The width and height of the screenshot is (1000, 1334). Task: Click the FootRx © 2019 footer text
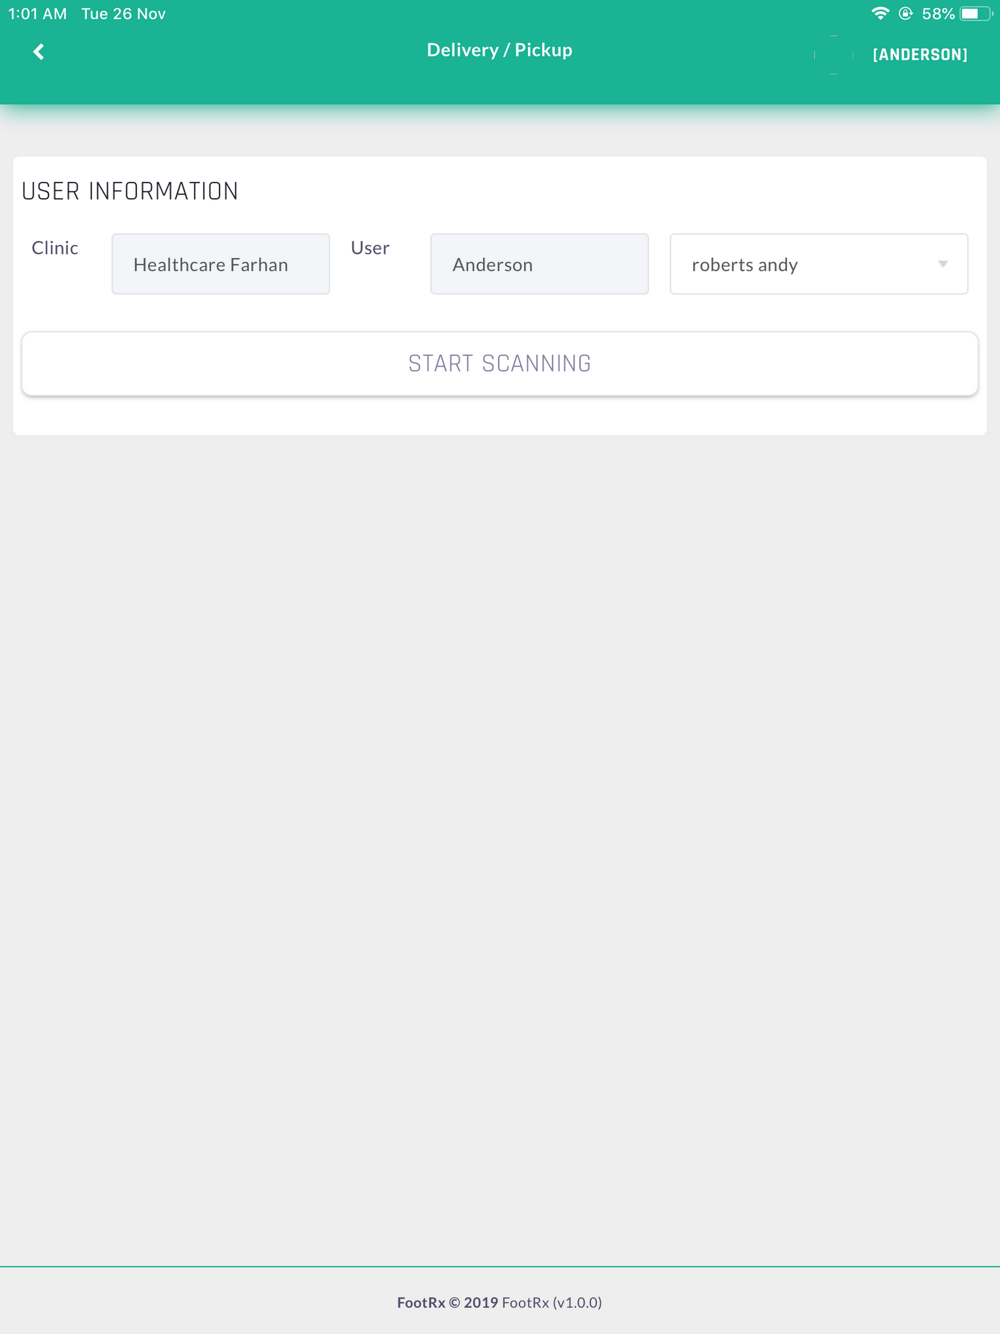(x=447, y=1302)
